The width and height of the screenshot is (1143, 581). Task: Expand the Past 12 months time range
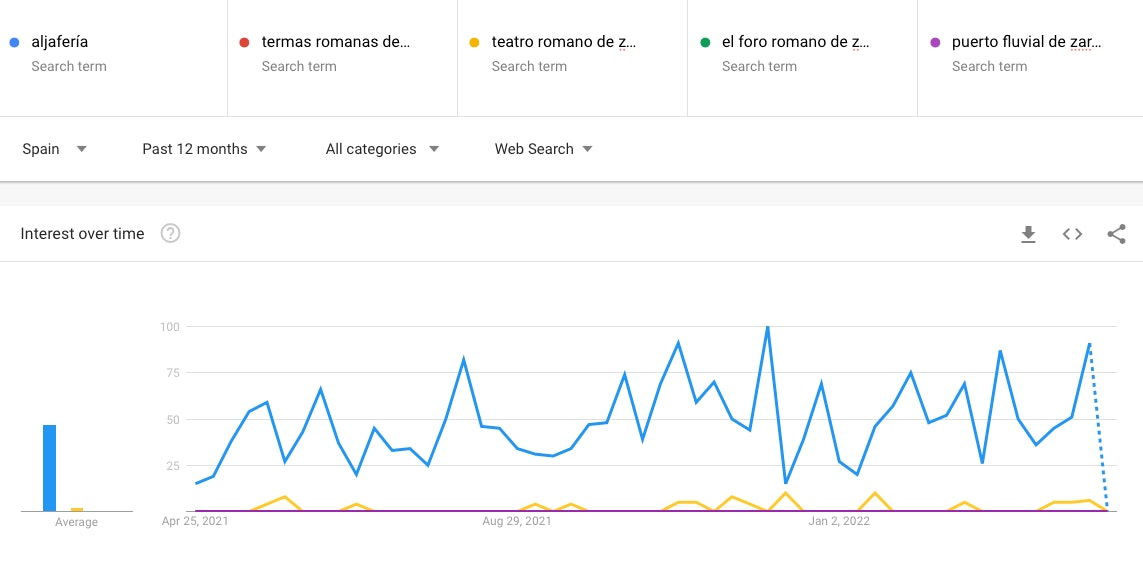coord(204,149)
